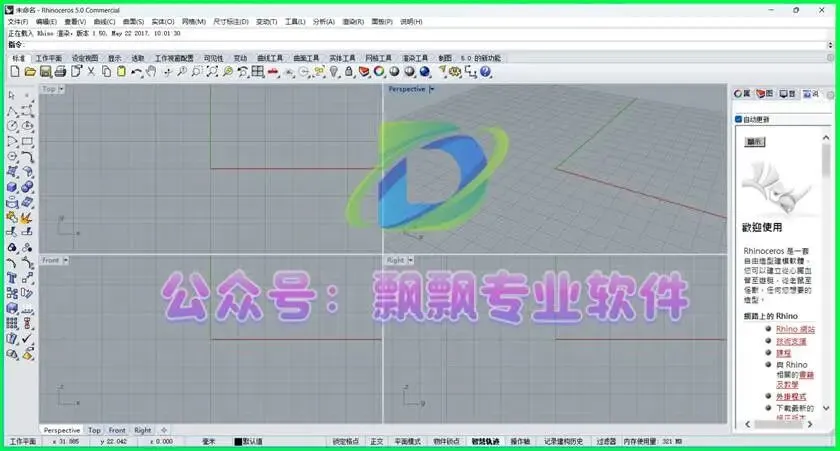Open the Rhino 網站 link
The image size is (840, 451).
[795, 329]
